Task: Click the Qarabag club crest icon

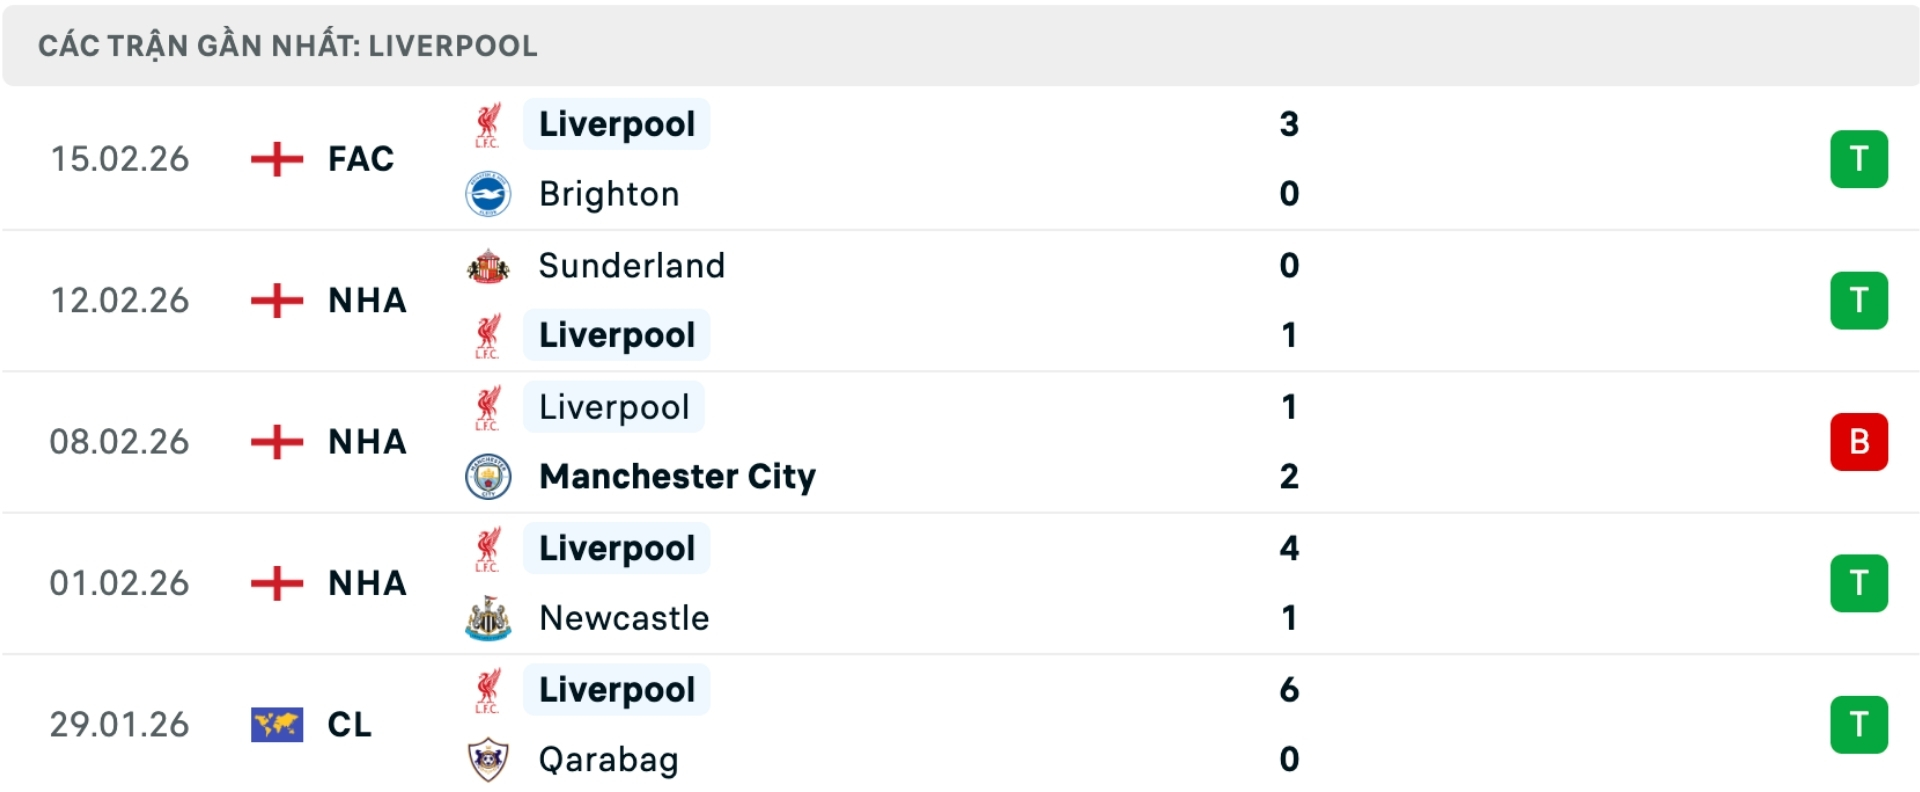Action: point(488,760)
